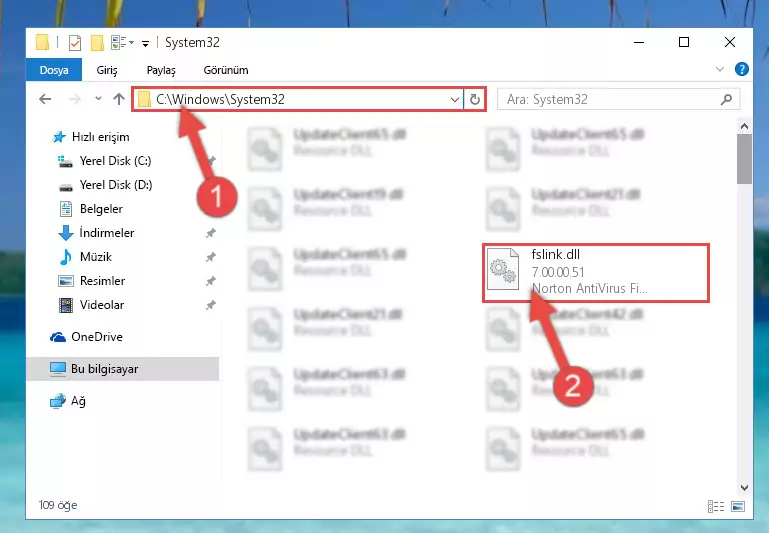Switch to the Görünüm ribbon tab
This screenshot has width=769, height=533.
pos(226,70)
